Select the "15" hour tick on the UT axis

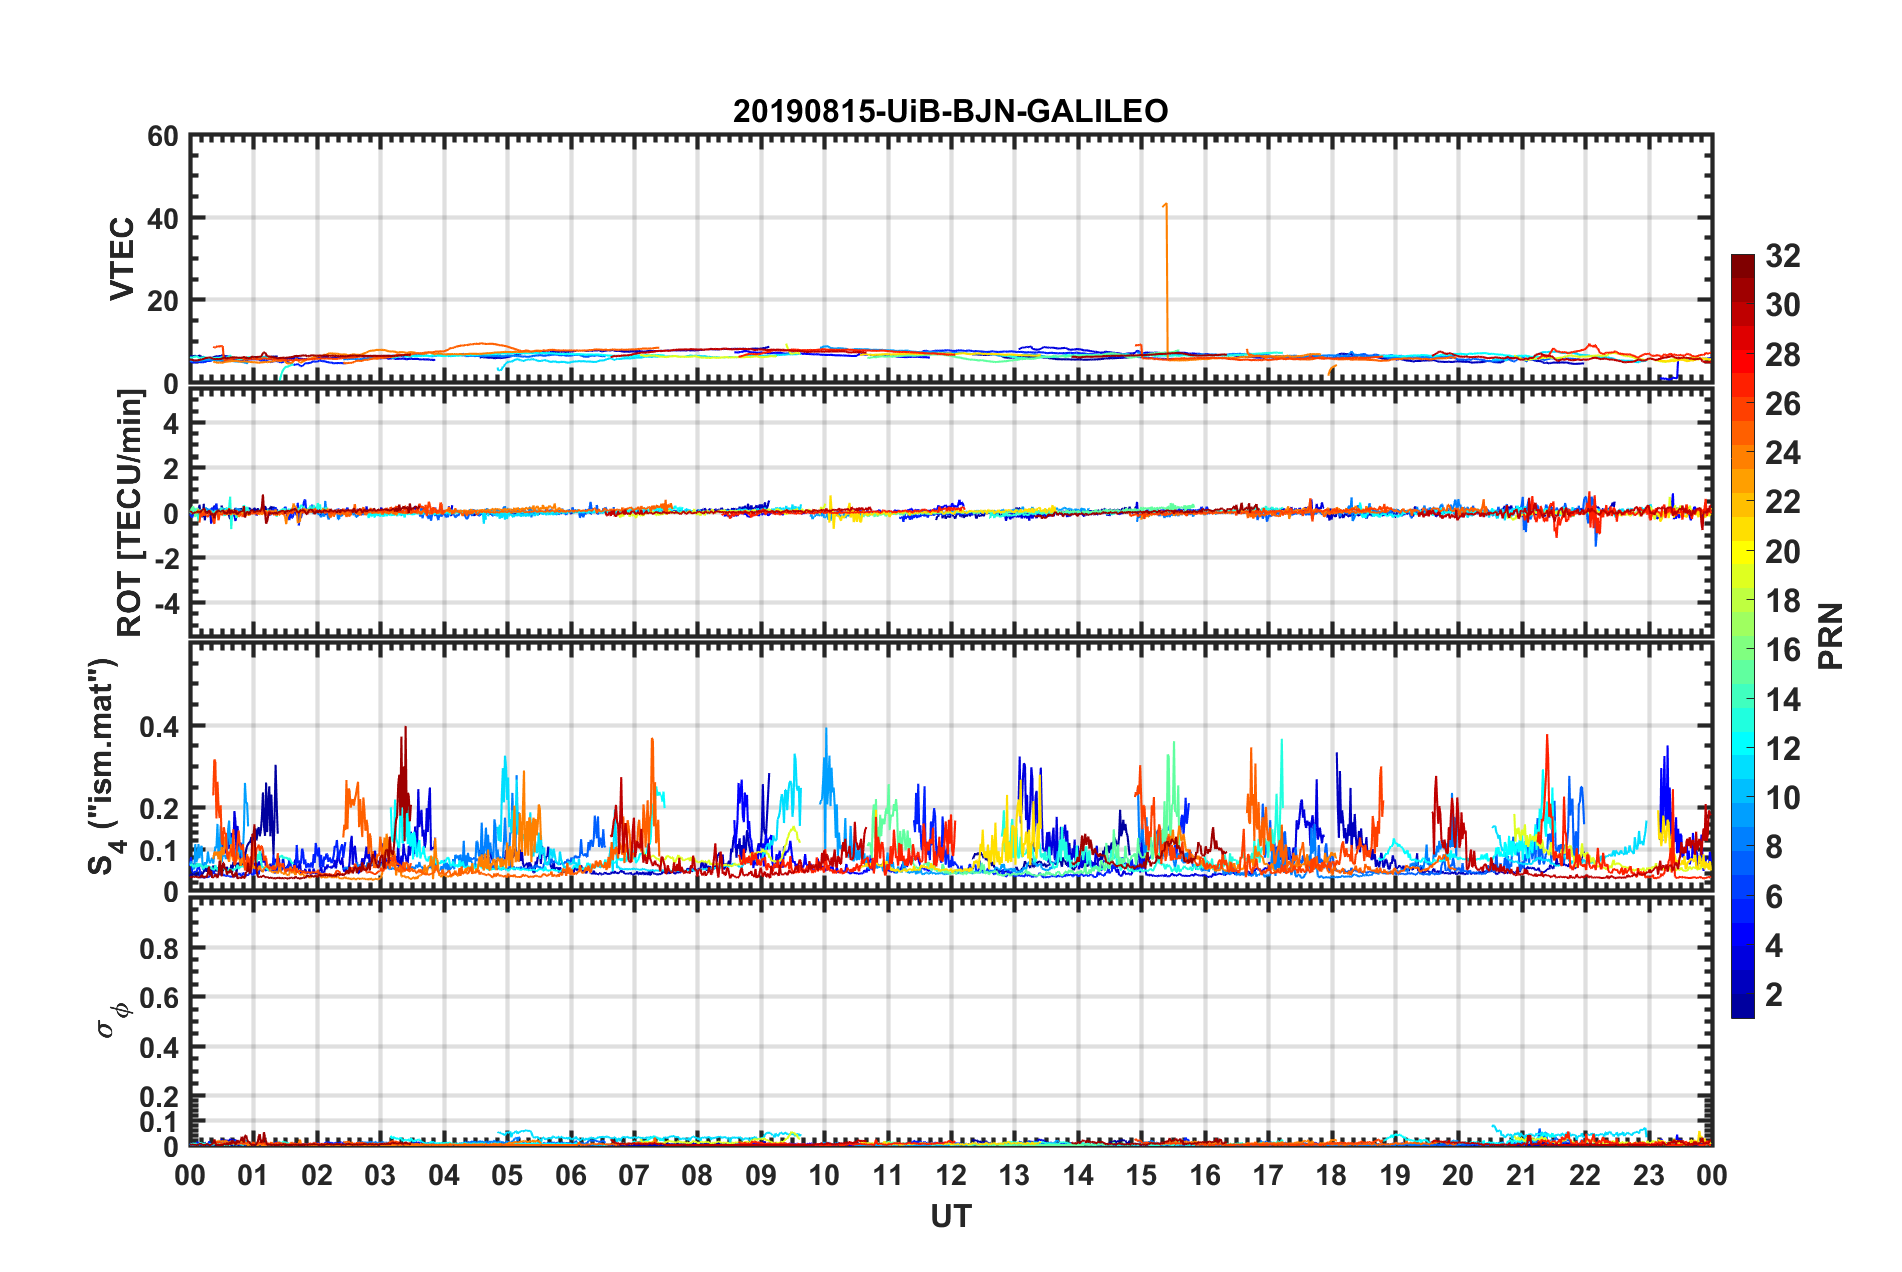click(x=1141, y=1176)
